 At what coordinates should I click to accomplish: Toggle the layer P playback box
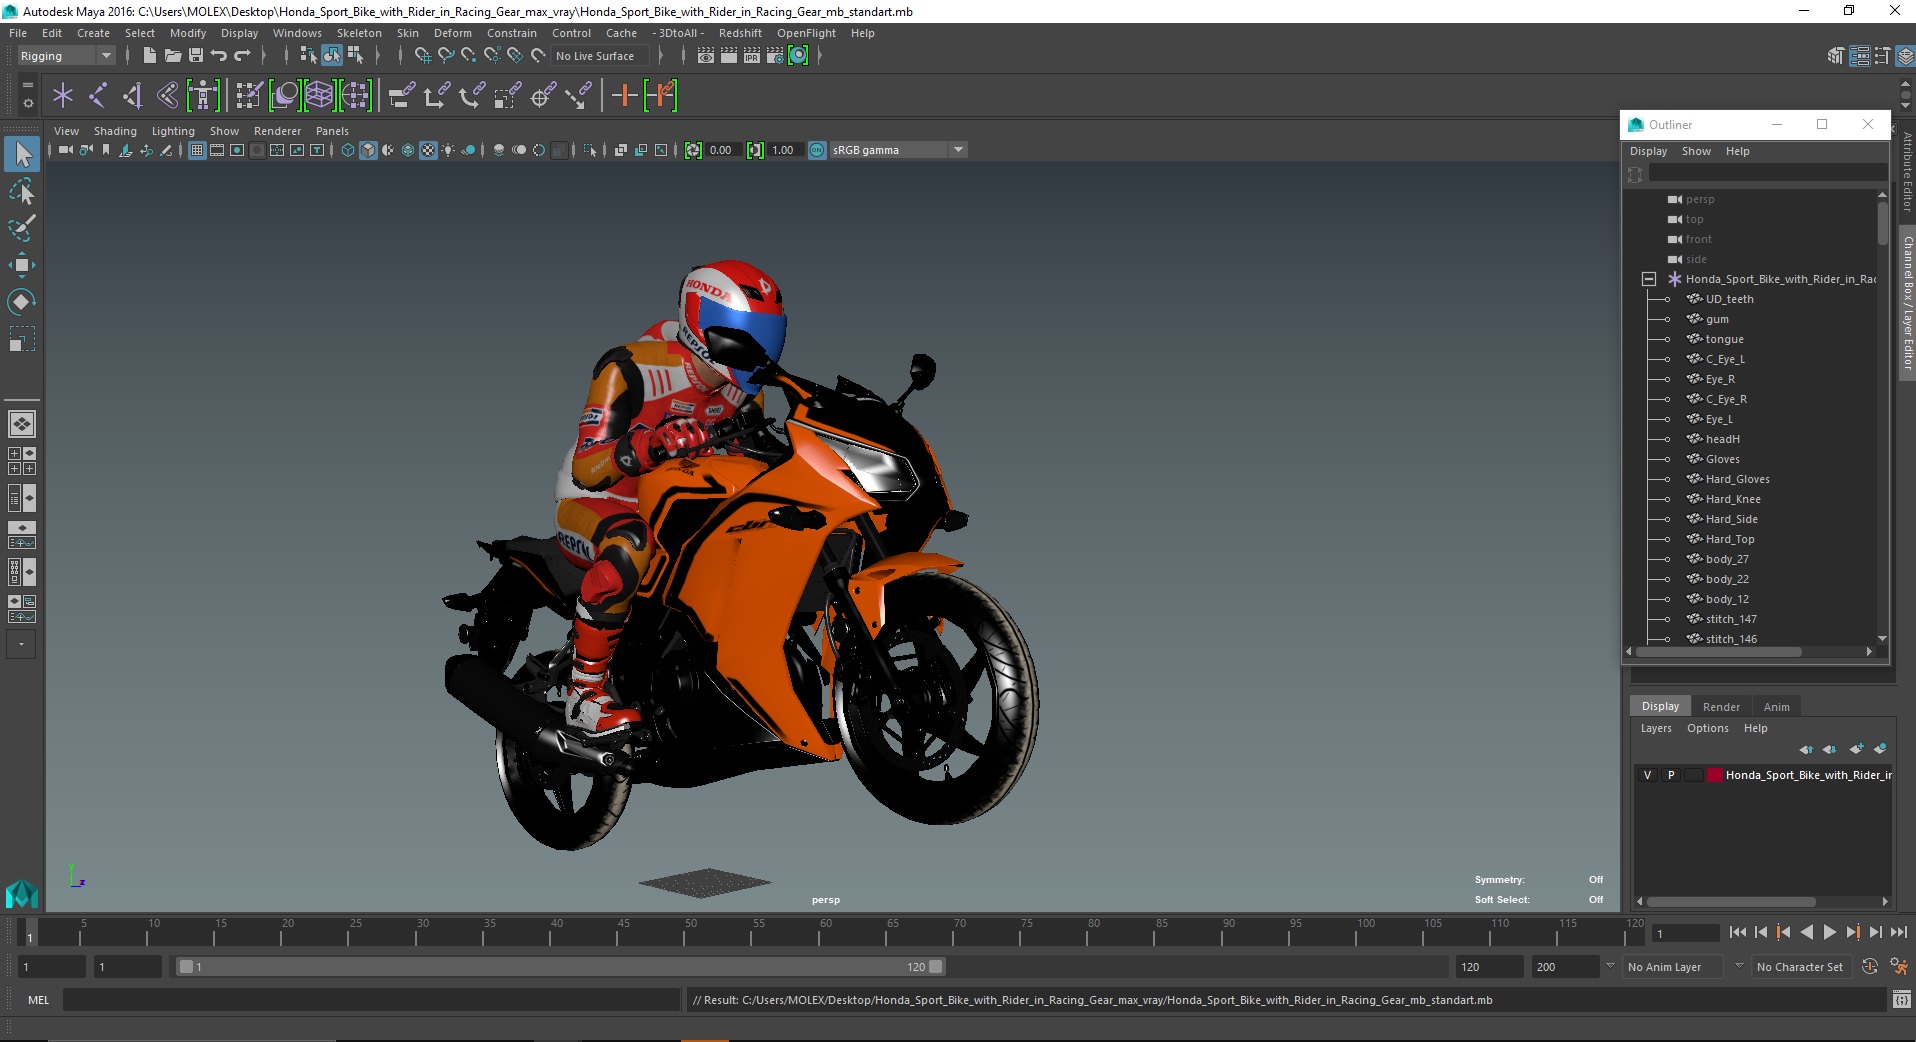point(1670,775)
